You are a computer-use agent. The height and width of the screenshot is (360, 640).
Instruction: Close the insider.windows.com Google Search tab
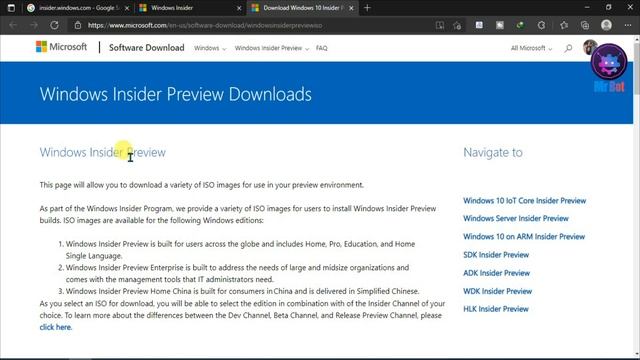click(127, 8)
